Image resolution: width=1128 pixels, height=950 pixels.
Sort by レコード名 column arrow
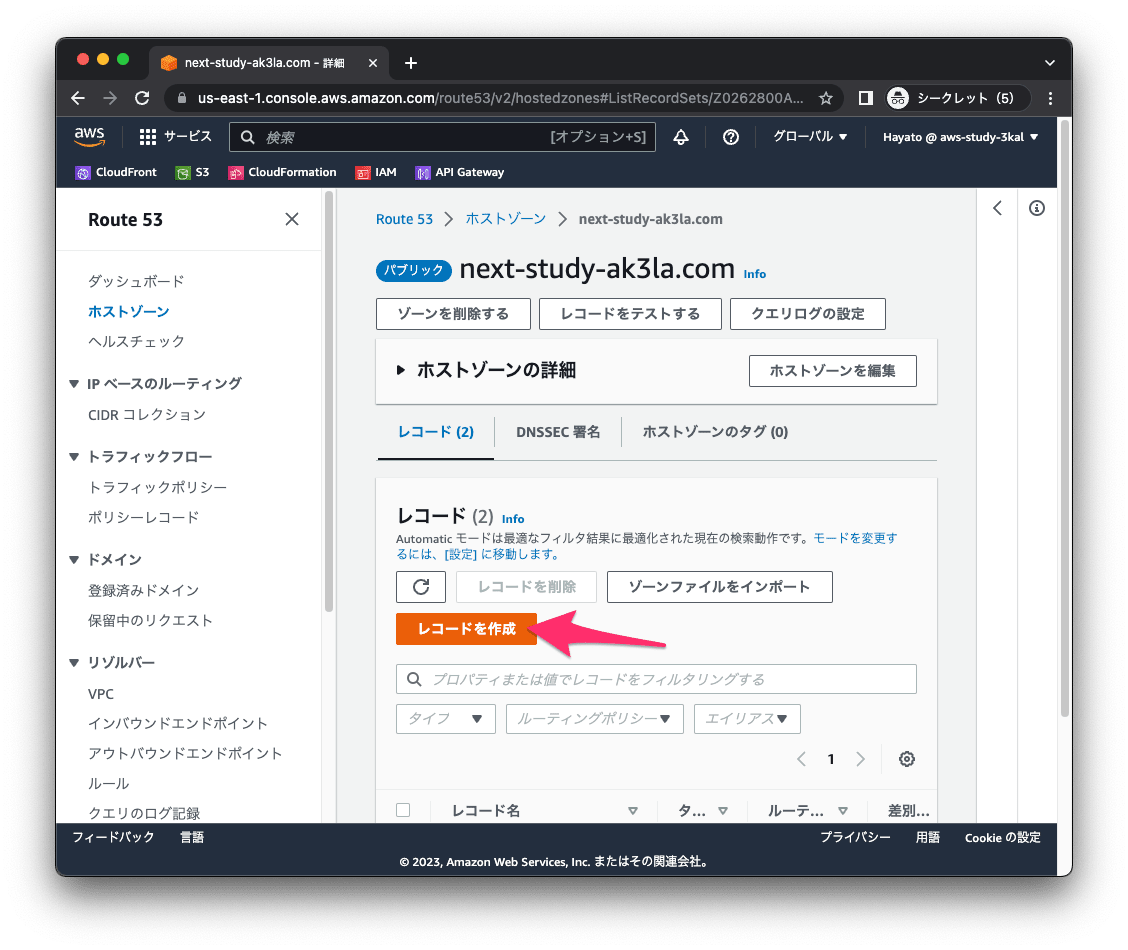point(632,810)
